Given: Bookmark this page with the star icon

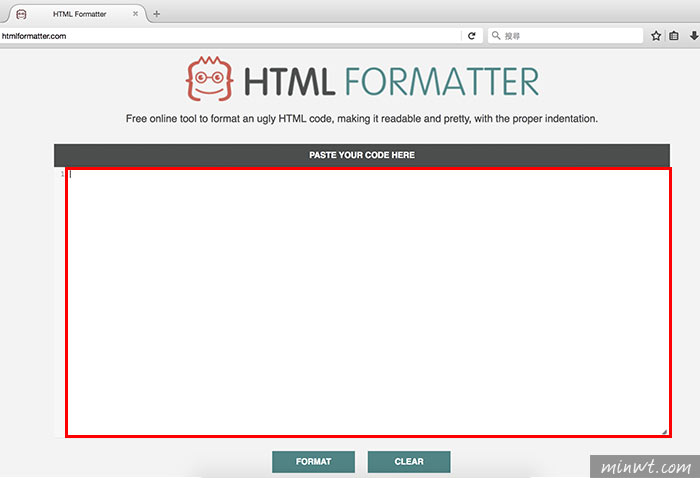Looking at the screenshot, I should click(656, 36).
